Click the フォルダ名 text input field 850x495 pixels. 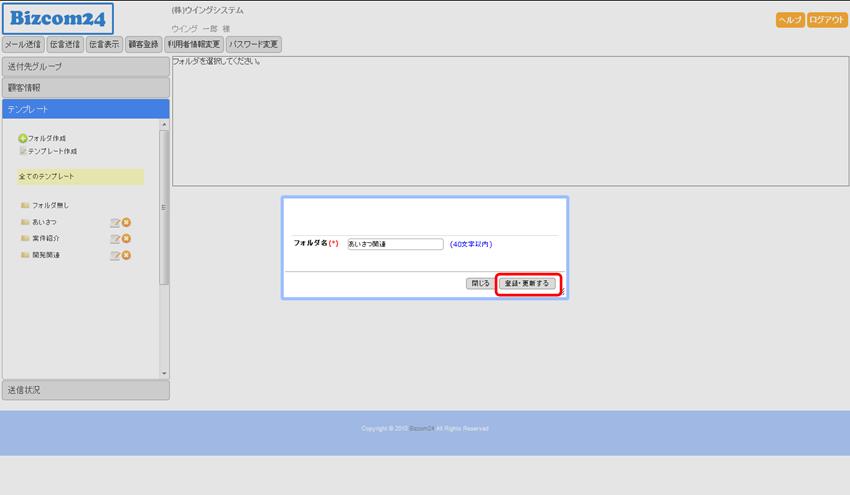click(x=394, y=244)
